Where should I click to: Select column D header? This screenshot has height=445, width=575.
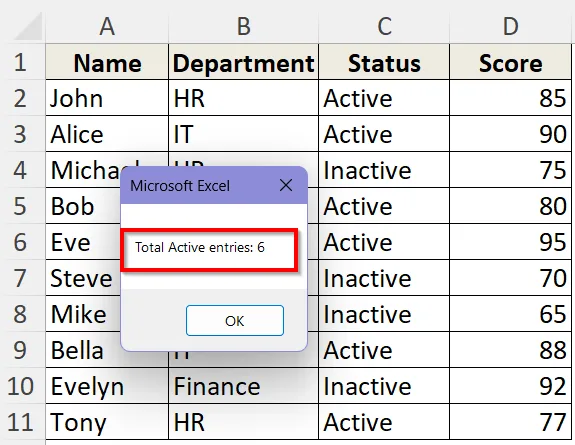point(510,26)
